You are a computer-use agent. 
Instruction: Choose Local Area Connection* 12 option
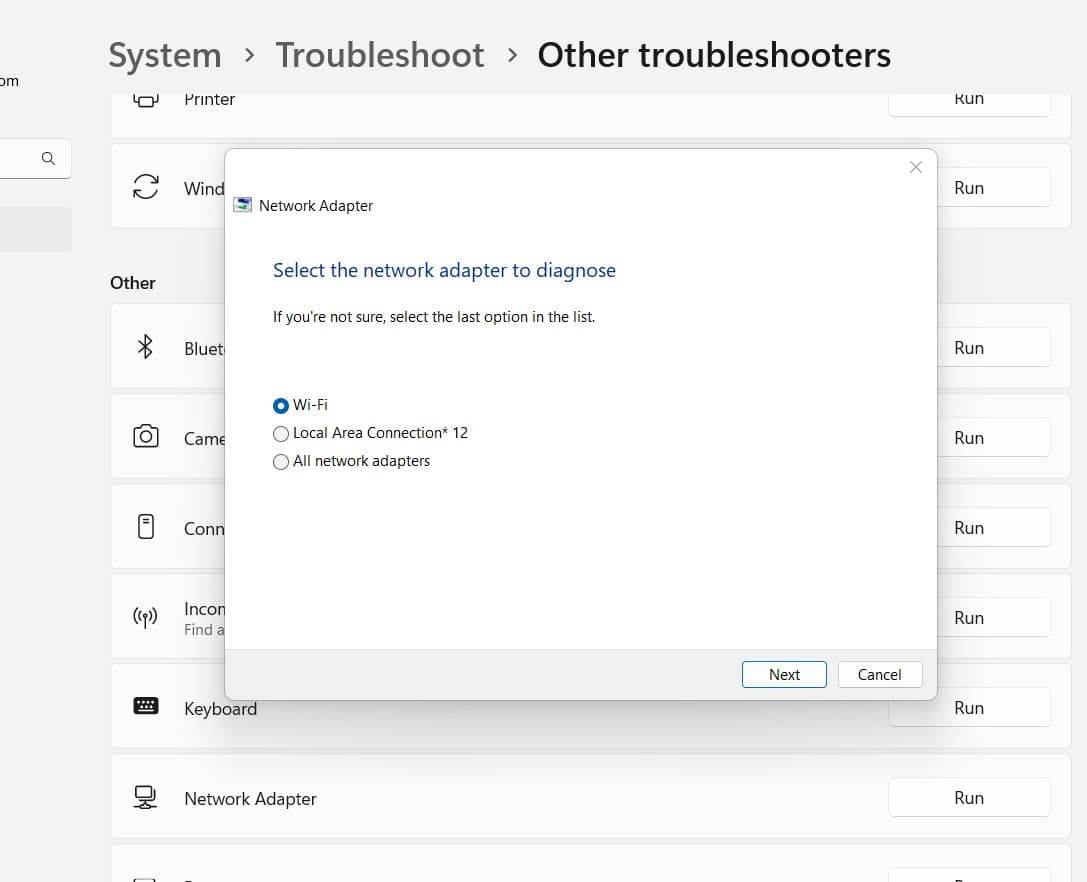(281, 433)
